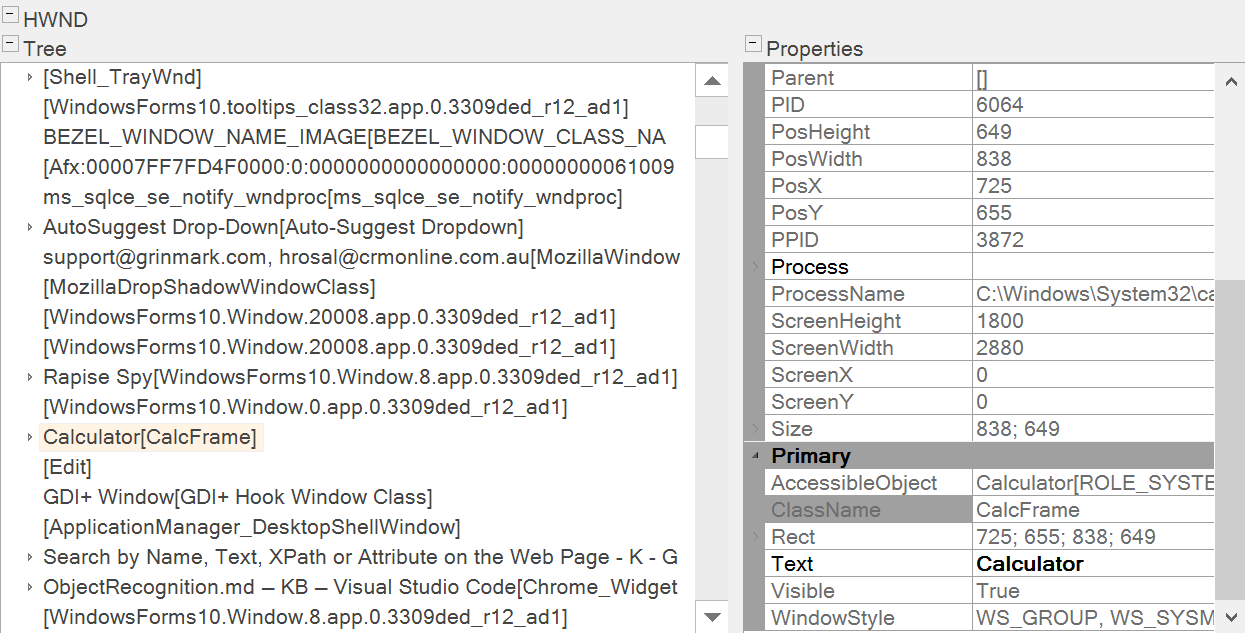
Task: Expand the ObjectRecognition.md Visual Studio Code node arrow
Action: (x=29, y=587)
